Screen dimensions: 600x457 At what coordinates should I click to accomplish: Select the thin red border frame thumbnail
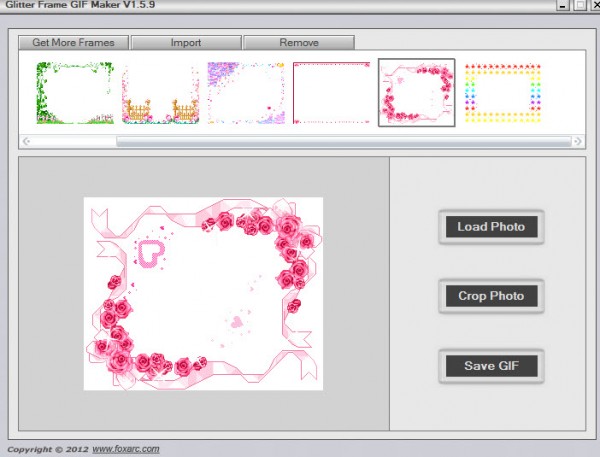click(x=331, y=93)
